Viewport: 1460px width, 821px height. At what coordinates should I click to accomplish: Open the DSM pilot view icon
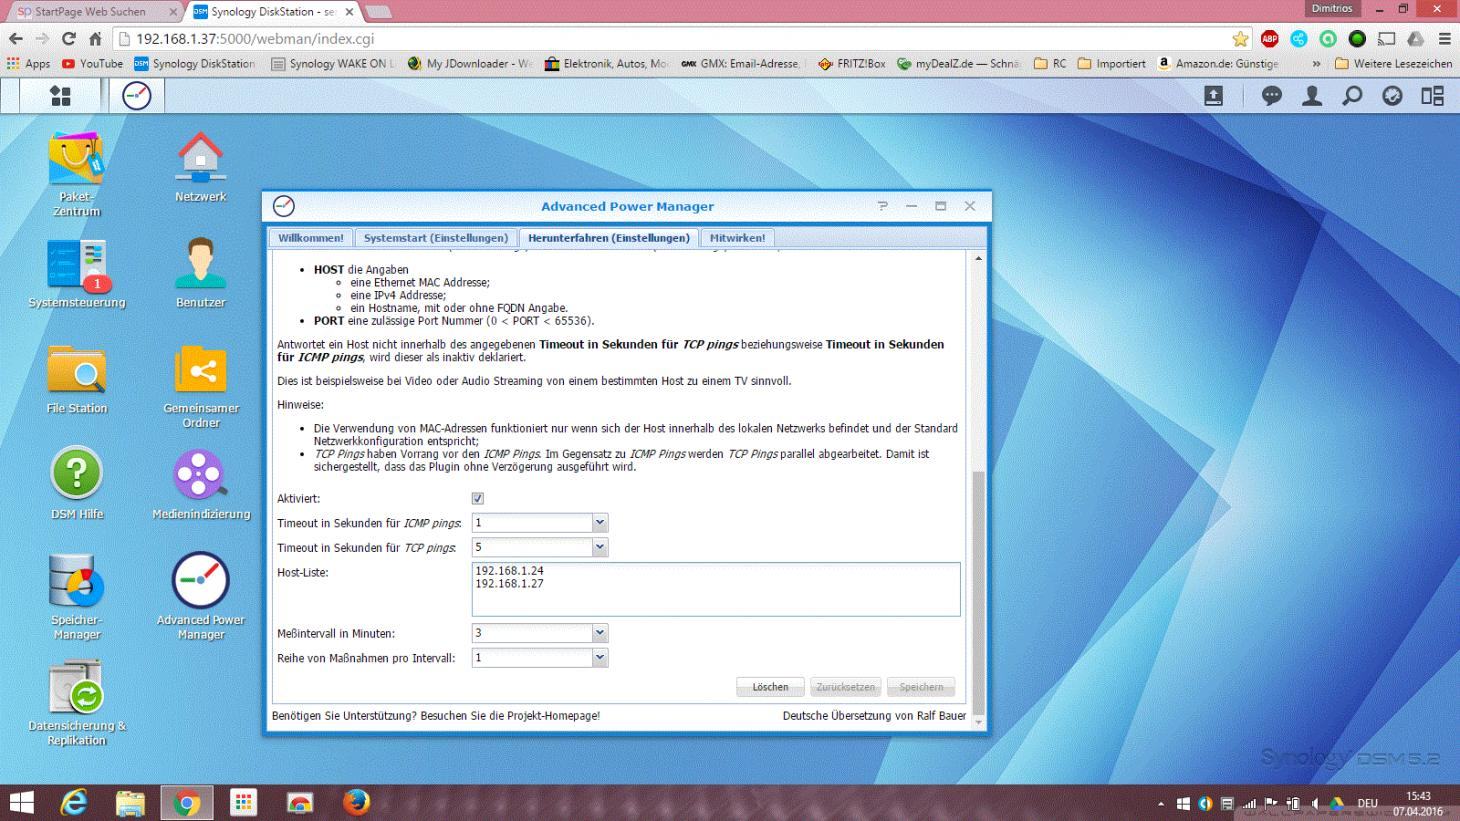pos(1392,96)
